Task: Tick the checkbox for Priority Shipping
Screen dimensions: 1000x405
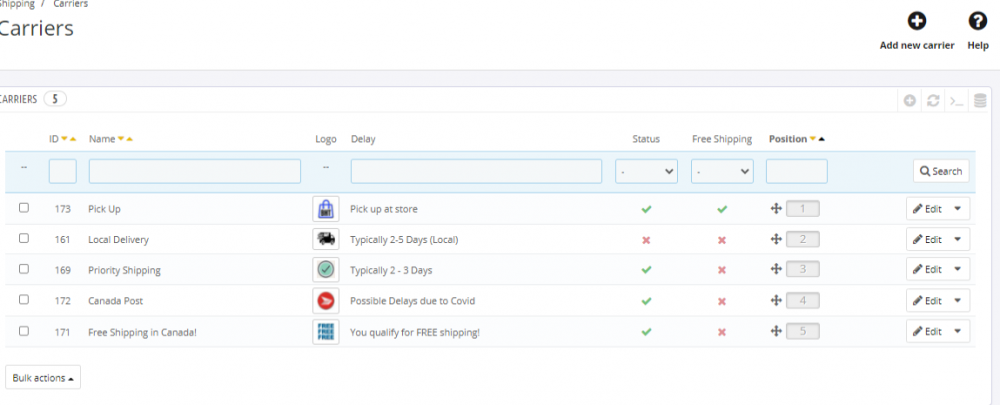Action: tap(24, 269)
